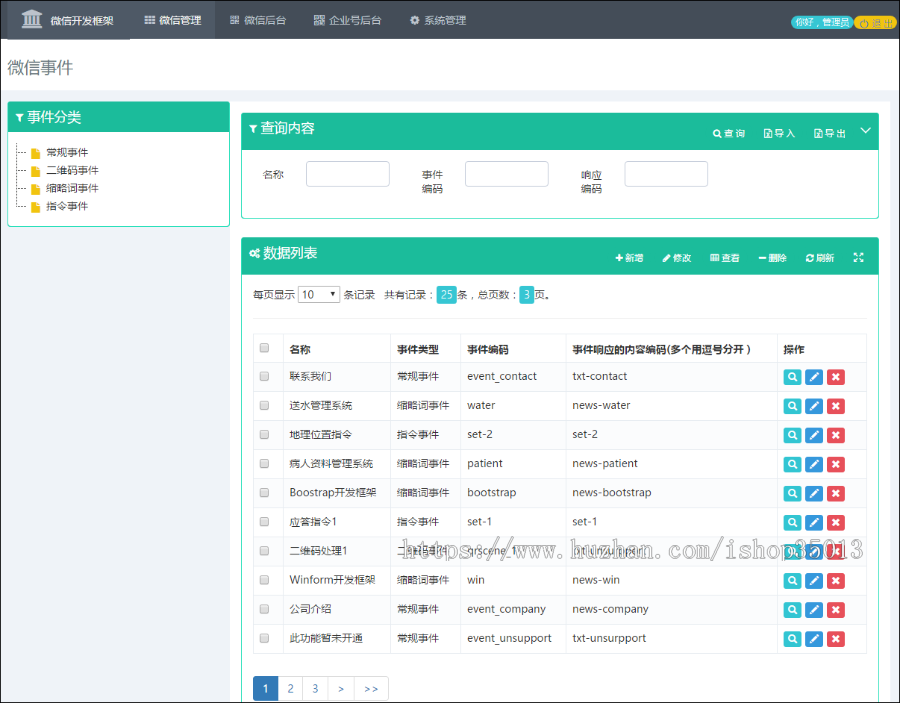Expand table to fullscreen with the expand icon

click(x=858, y=258)
